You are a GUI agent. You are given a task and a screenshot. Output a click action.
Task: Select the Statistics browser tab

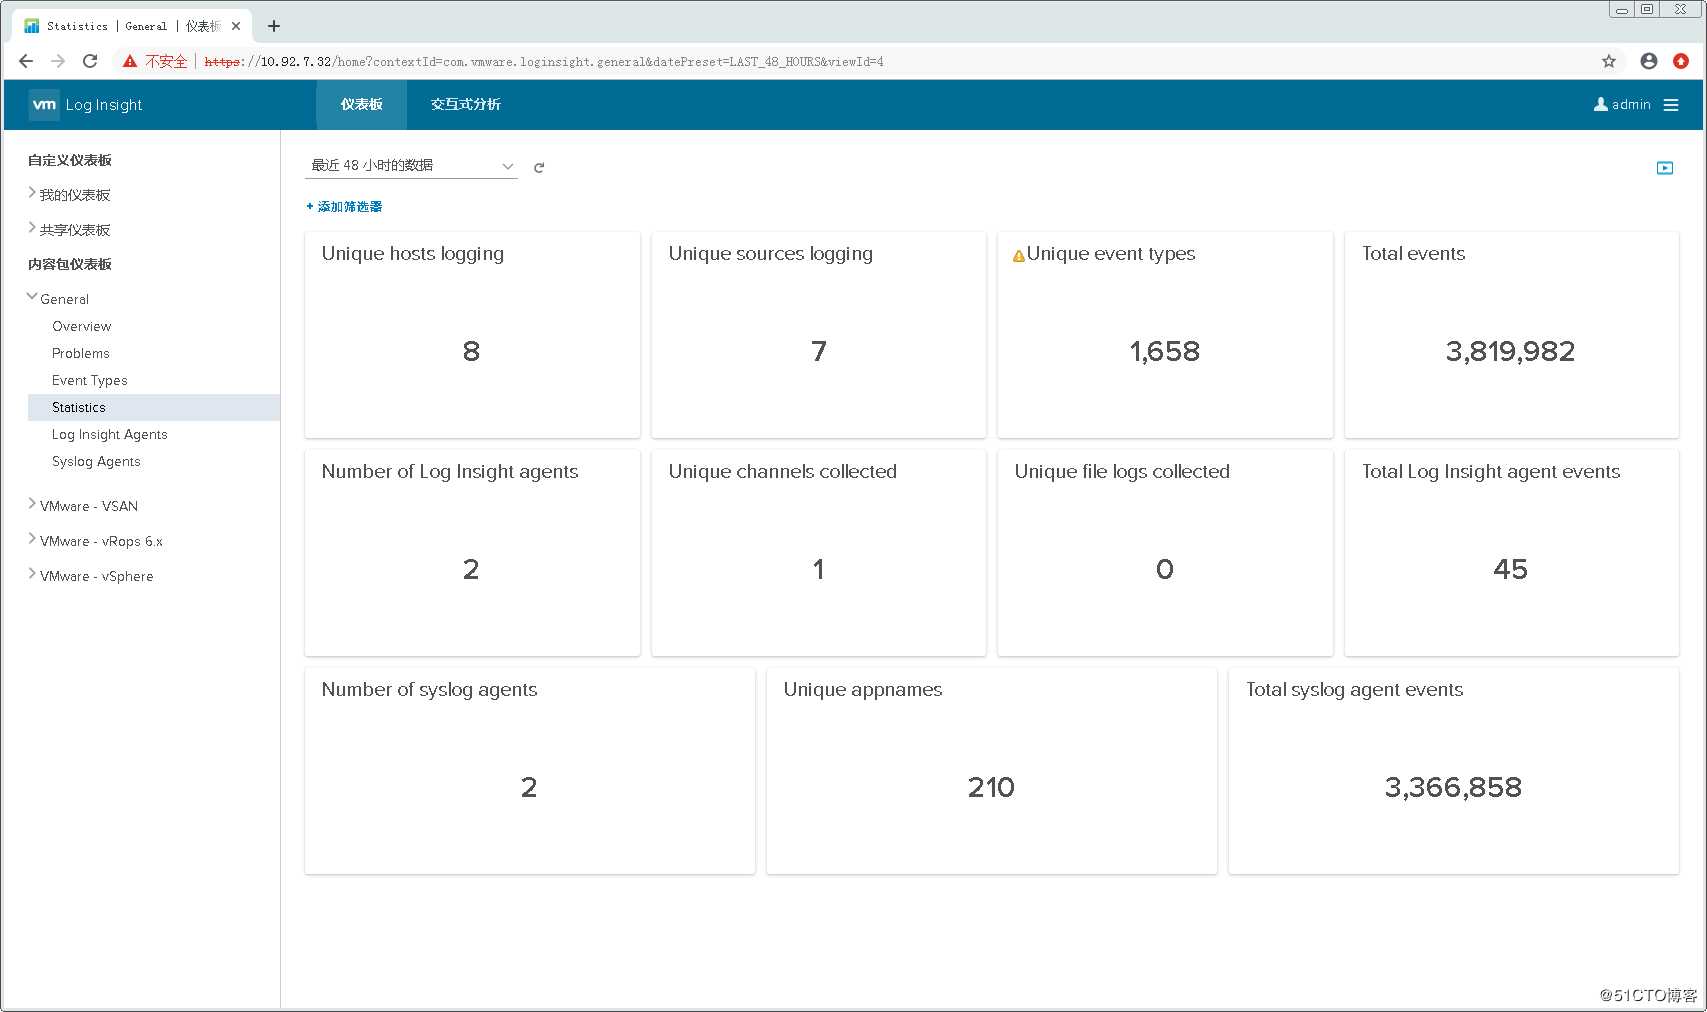tap(130, 26)
